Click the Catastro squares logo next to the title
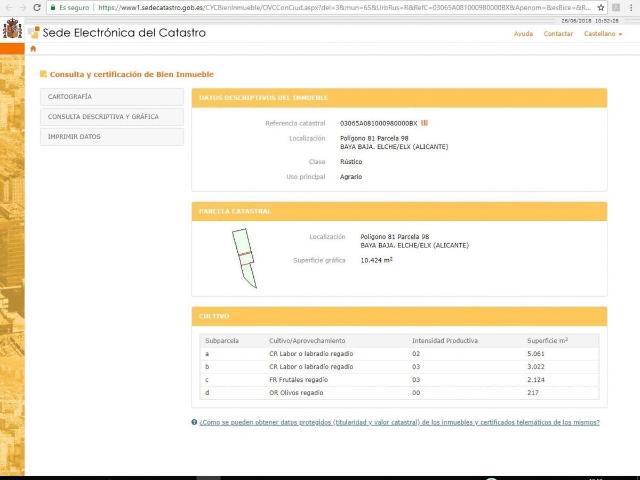The width and height of the screenshot is (640, 480). tap(34, 32)
